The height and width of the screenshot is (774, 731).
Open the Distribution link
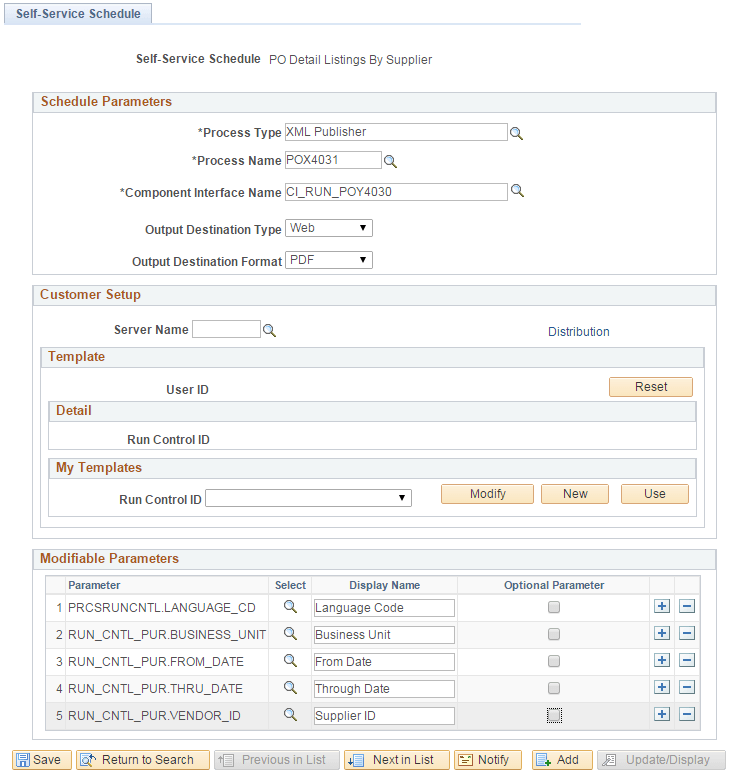578,332
